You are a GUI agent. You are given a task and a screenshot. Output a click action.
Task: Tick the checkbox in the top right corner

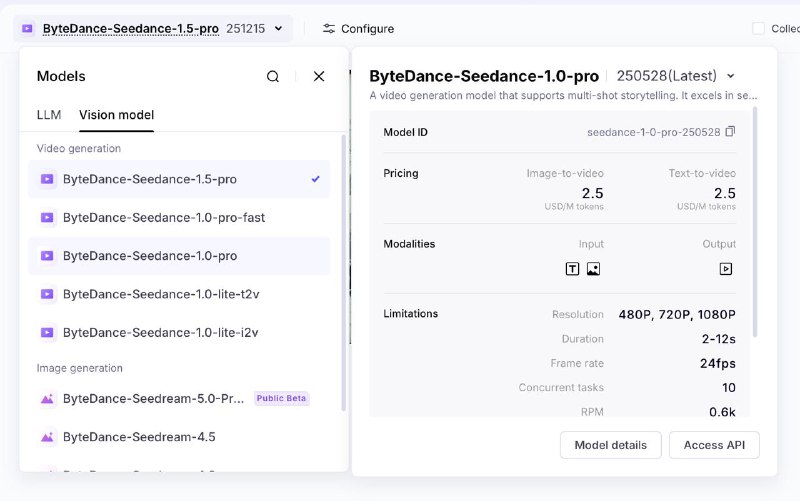pos(759,29)
